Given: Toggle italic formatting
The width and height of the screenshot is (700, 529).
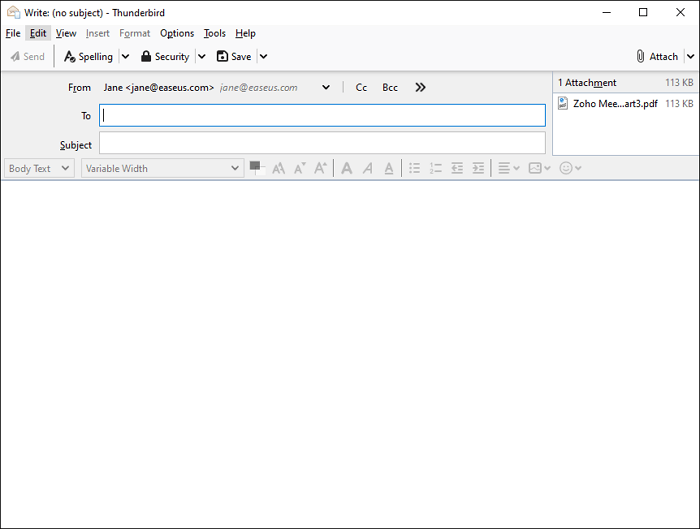Looking at the screenshot, I should [x=367, y=168].
